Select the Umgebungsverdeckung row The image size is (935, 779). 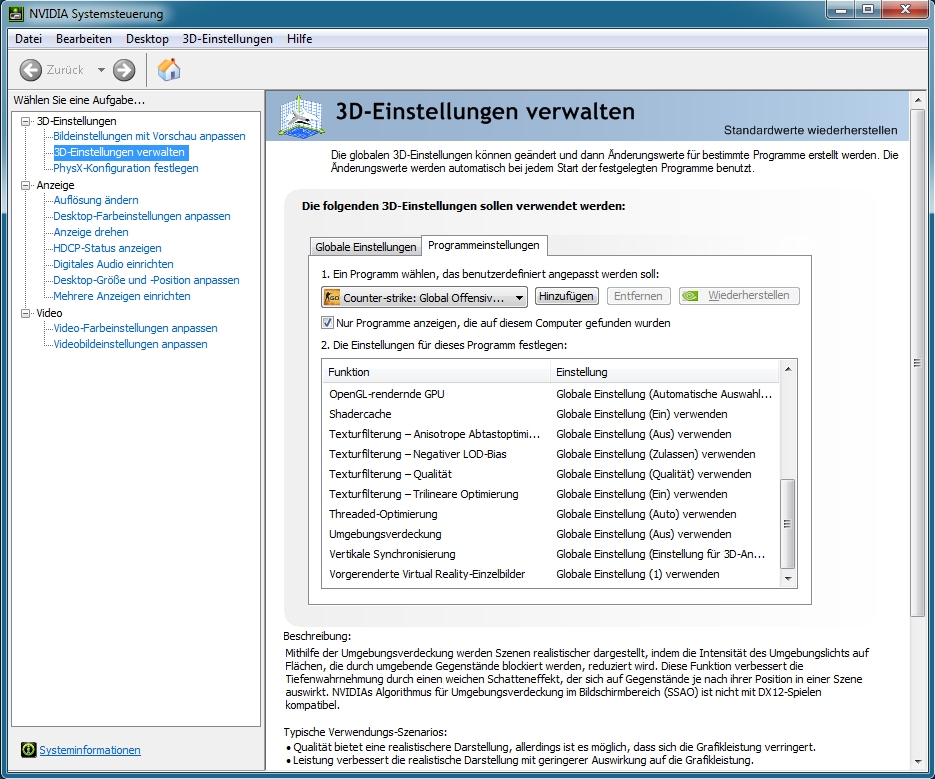click(x=550, y=534)
